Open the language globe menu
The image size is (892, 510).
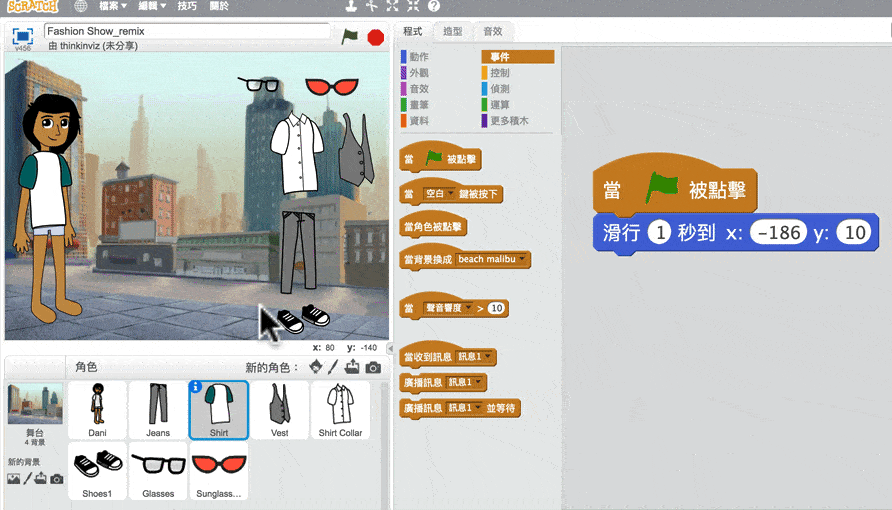pos(81,6)
